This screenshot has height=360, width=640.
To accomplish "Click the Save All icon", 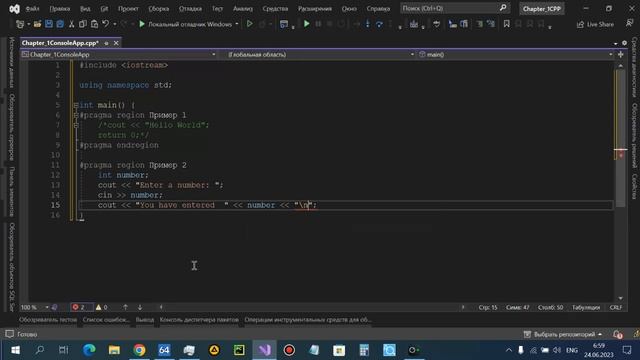I will click(60, 24).
